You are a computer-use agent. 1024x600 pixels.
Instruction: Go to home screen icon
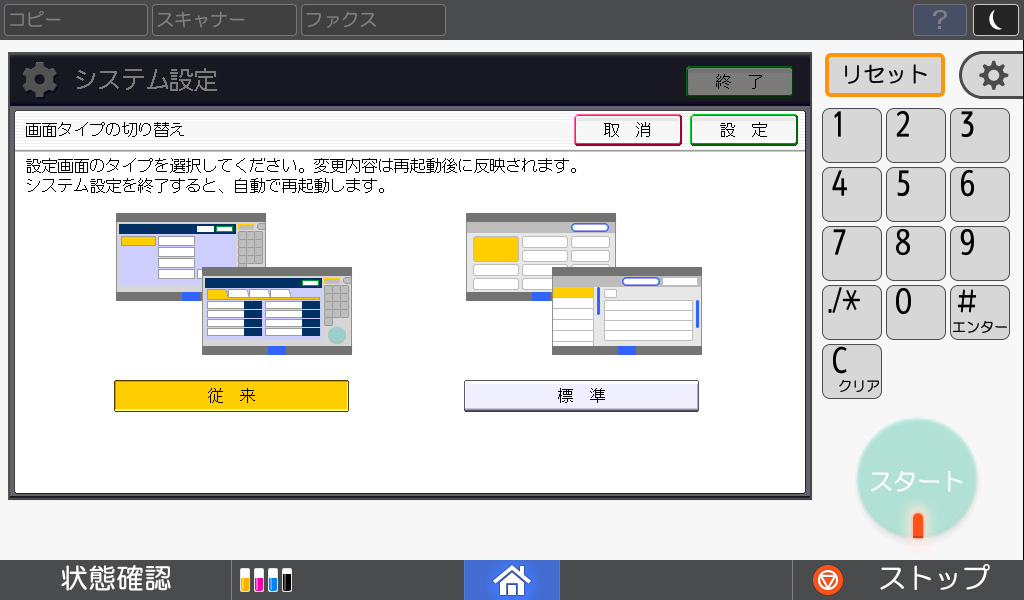(x=511, y=580)
